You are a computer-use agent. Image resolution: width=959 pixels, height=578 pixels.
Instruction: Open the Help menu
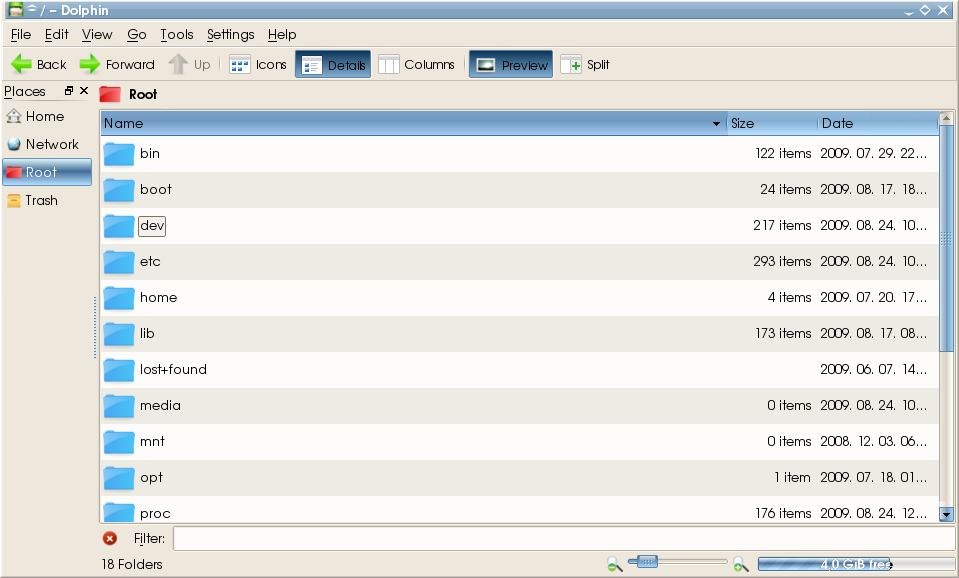282,35
